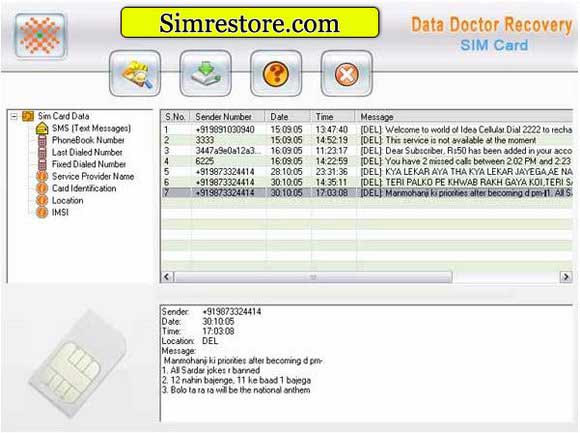The width and height of the screenshot is (580, 433).
Task: Collapse the Sim Card Data tree node
Action: point(14,116)
